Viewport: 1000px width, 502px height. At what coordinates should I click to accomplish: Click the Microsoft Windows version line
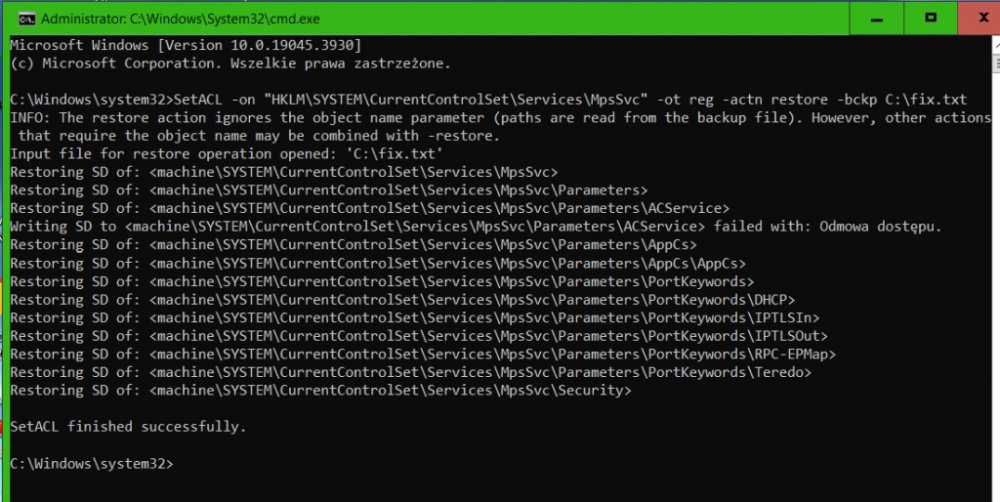pyautogui.click(x=186, y=45)
